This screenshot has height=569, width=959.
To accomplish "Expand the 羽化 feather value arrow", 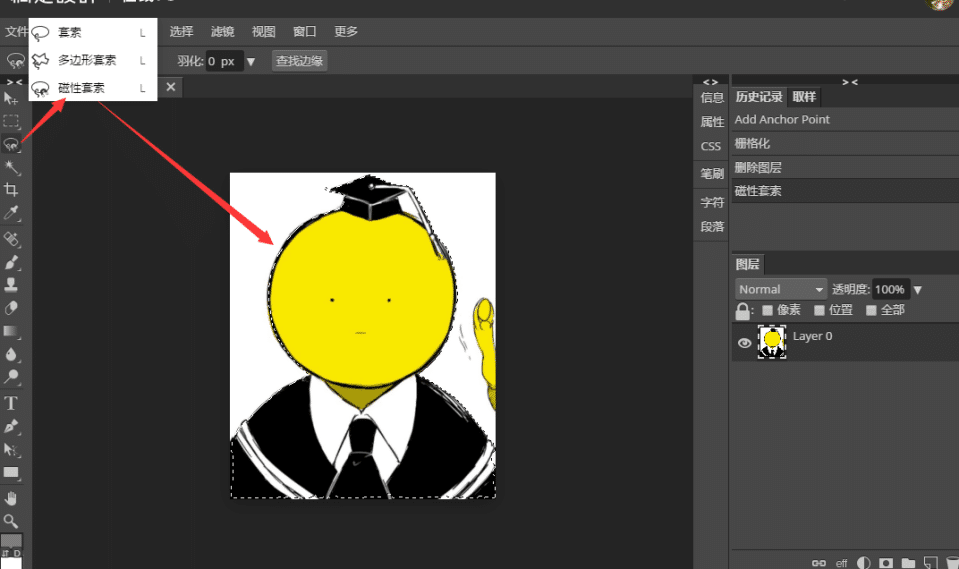I will click(x=251, y=61).
